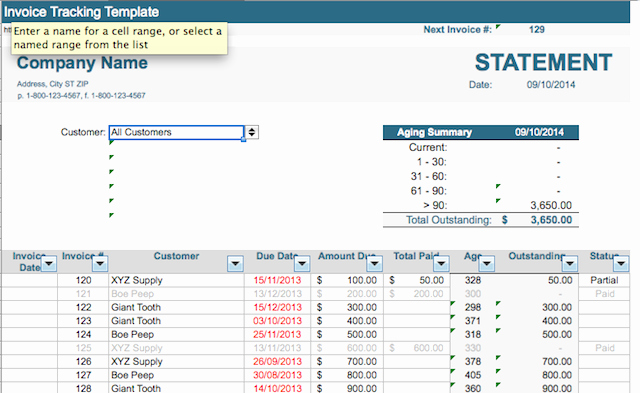The width and height of the screenshot is (640, 393).
Task: Open the Outstanding column filter dropdown
Action: coord(570,264)
